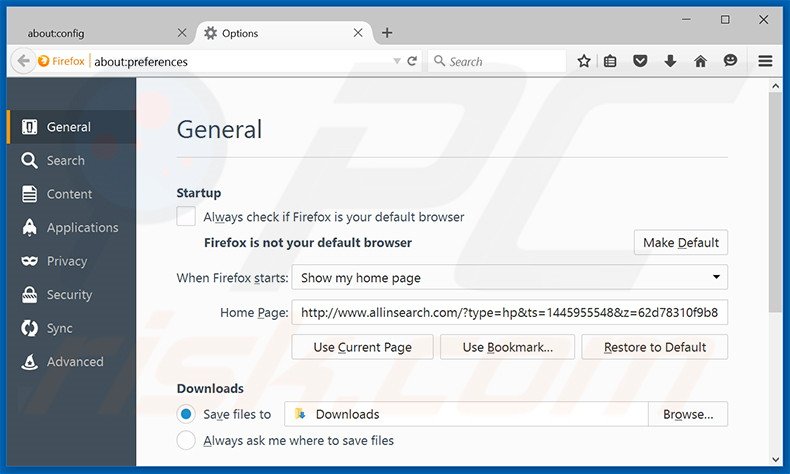Image resolution: width=790 pixels, height=474 pixels.
Task: Click the search magnifier icon in search box
Action: 439,61
